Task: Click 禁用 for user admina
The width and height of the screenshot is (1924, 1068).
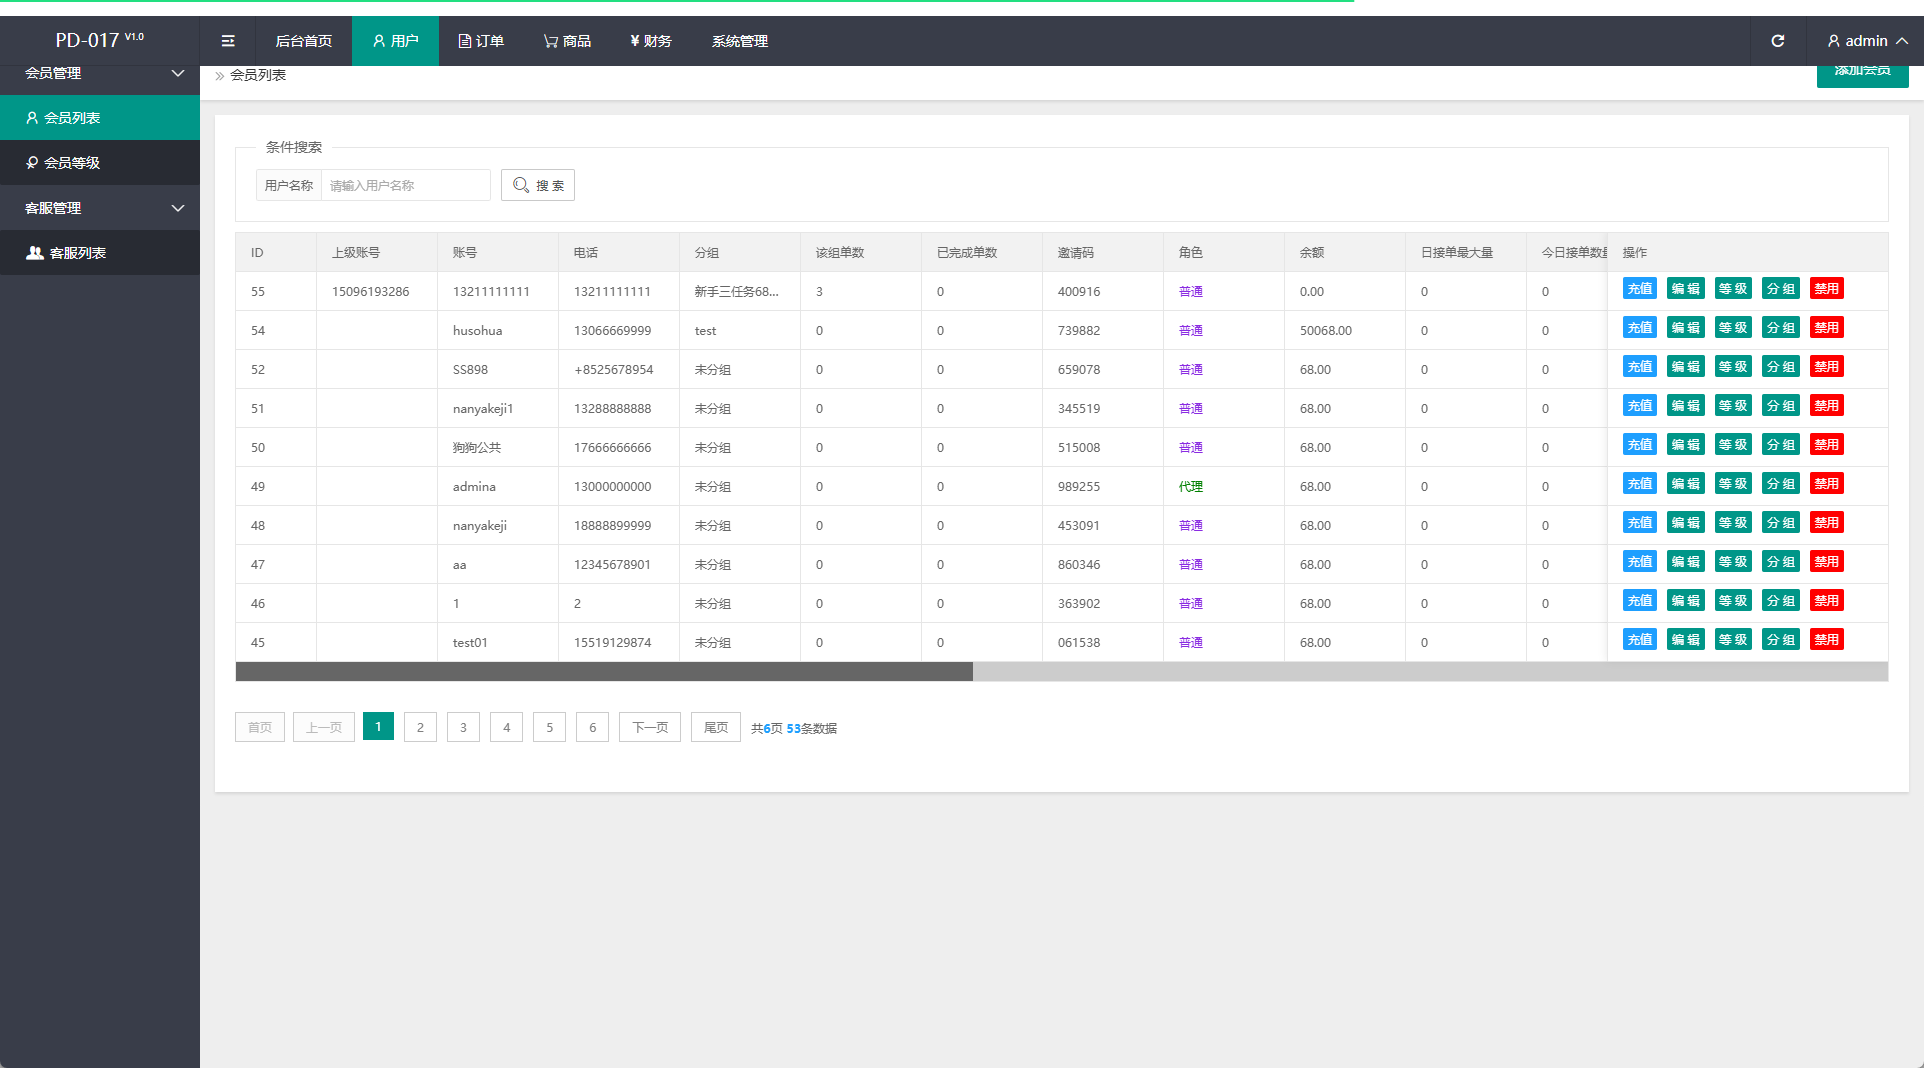Action: pos(1826,484)
